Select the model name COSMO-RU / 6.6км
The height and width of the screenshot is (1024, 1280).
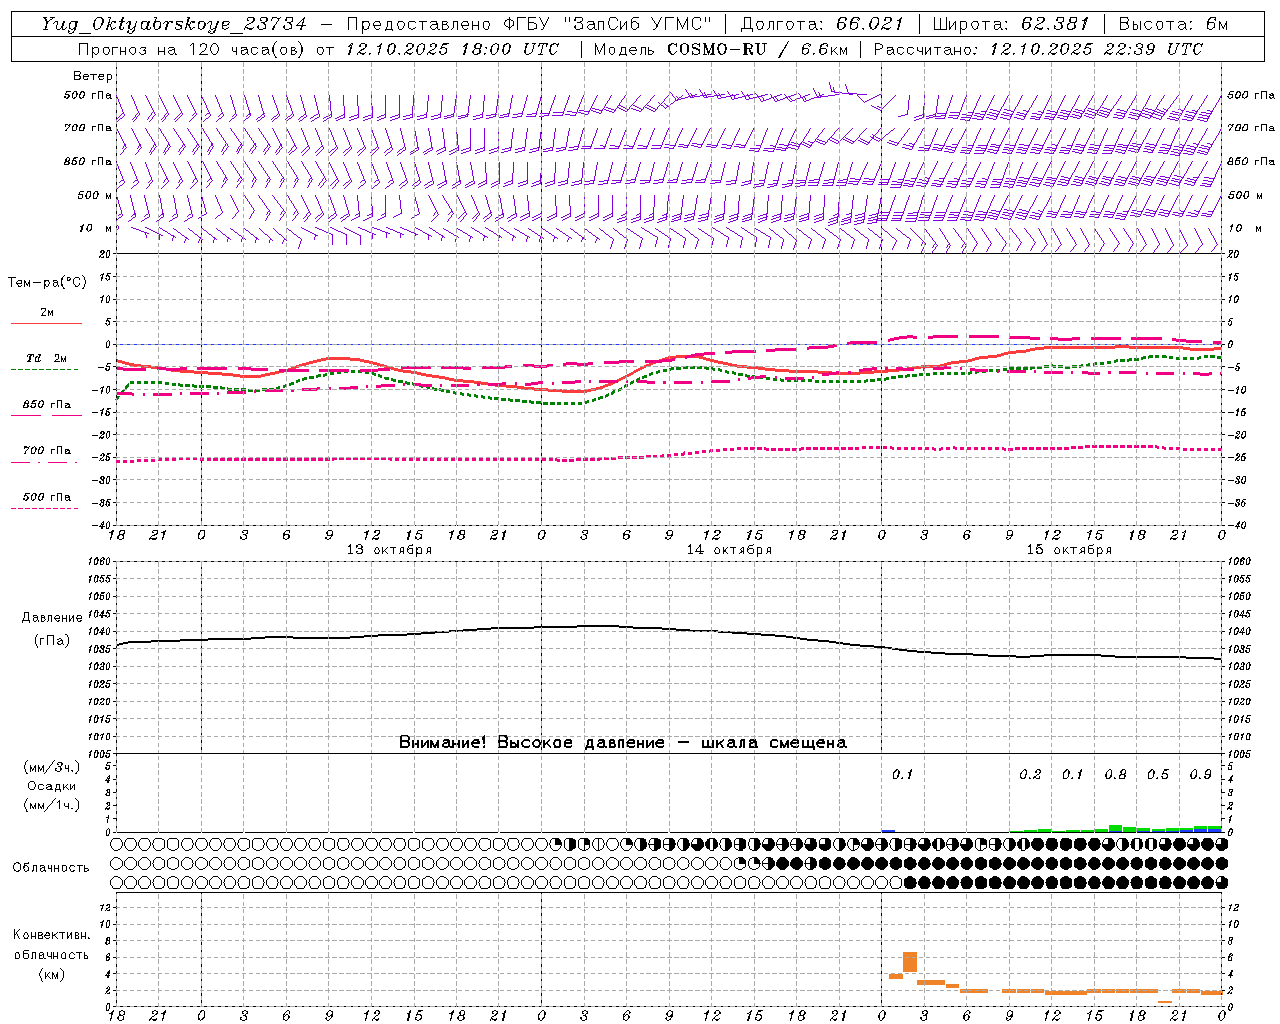coord(757,49)
